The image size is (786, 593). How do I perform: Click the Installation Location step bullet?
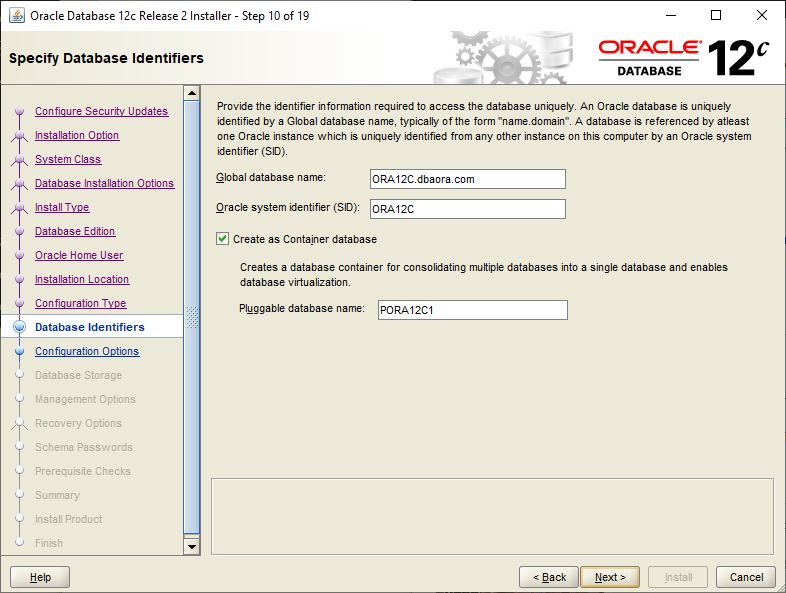[x=20, y=279]
